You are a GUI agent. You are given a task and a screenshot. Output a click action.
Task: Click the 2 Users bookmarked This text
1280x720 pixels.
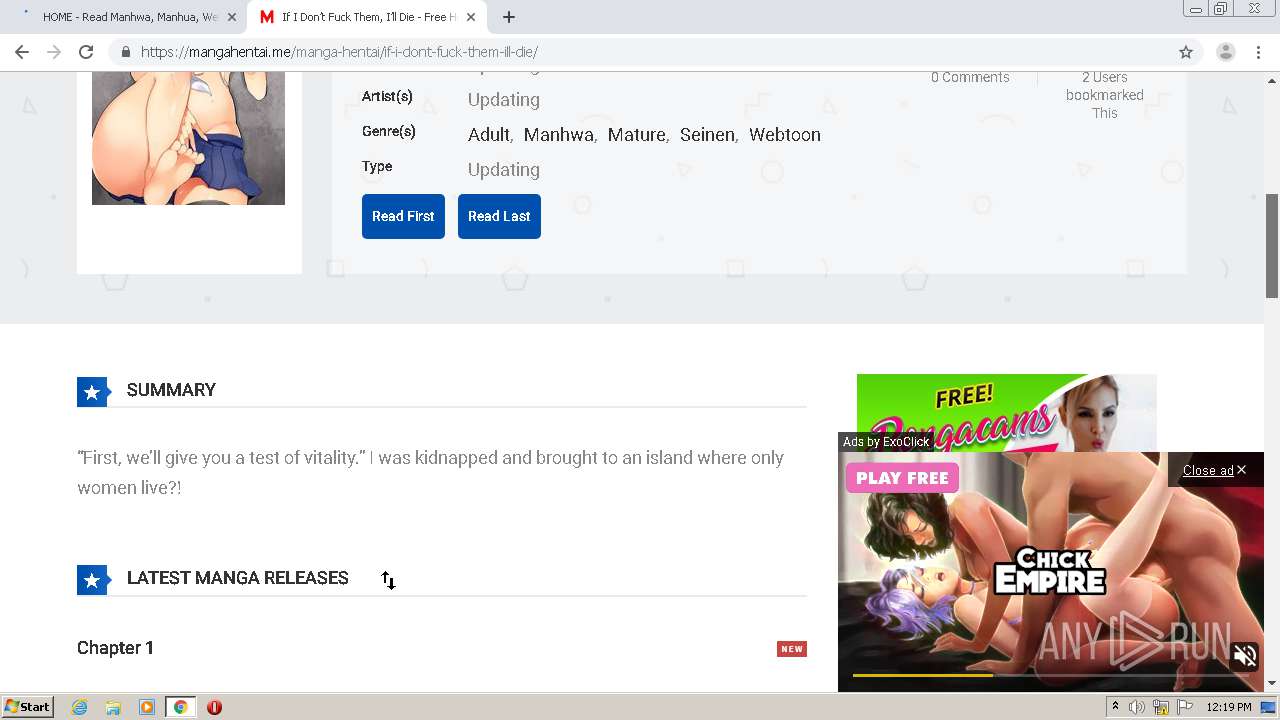pos(1105,95)
